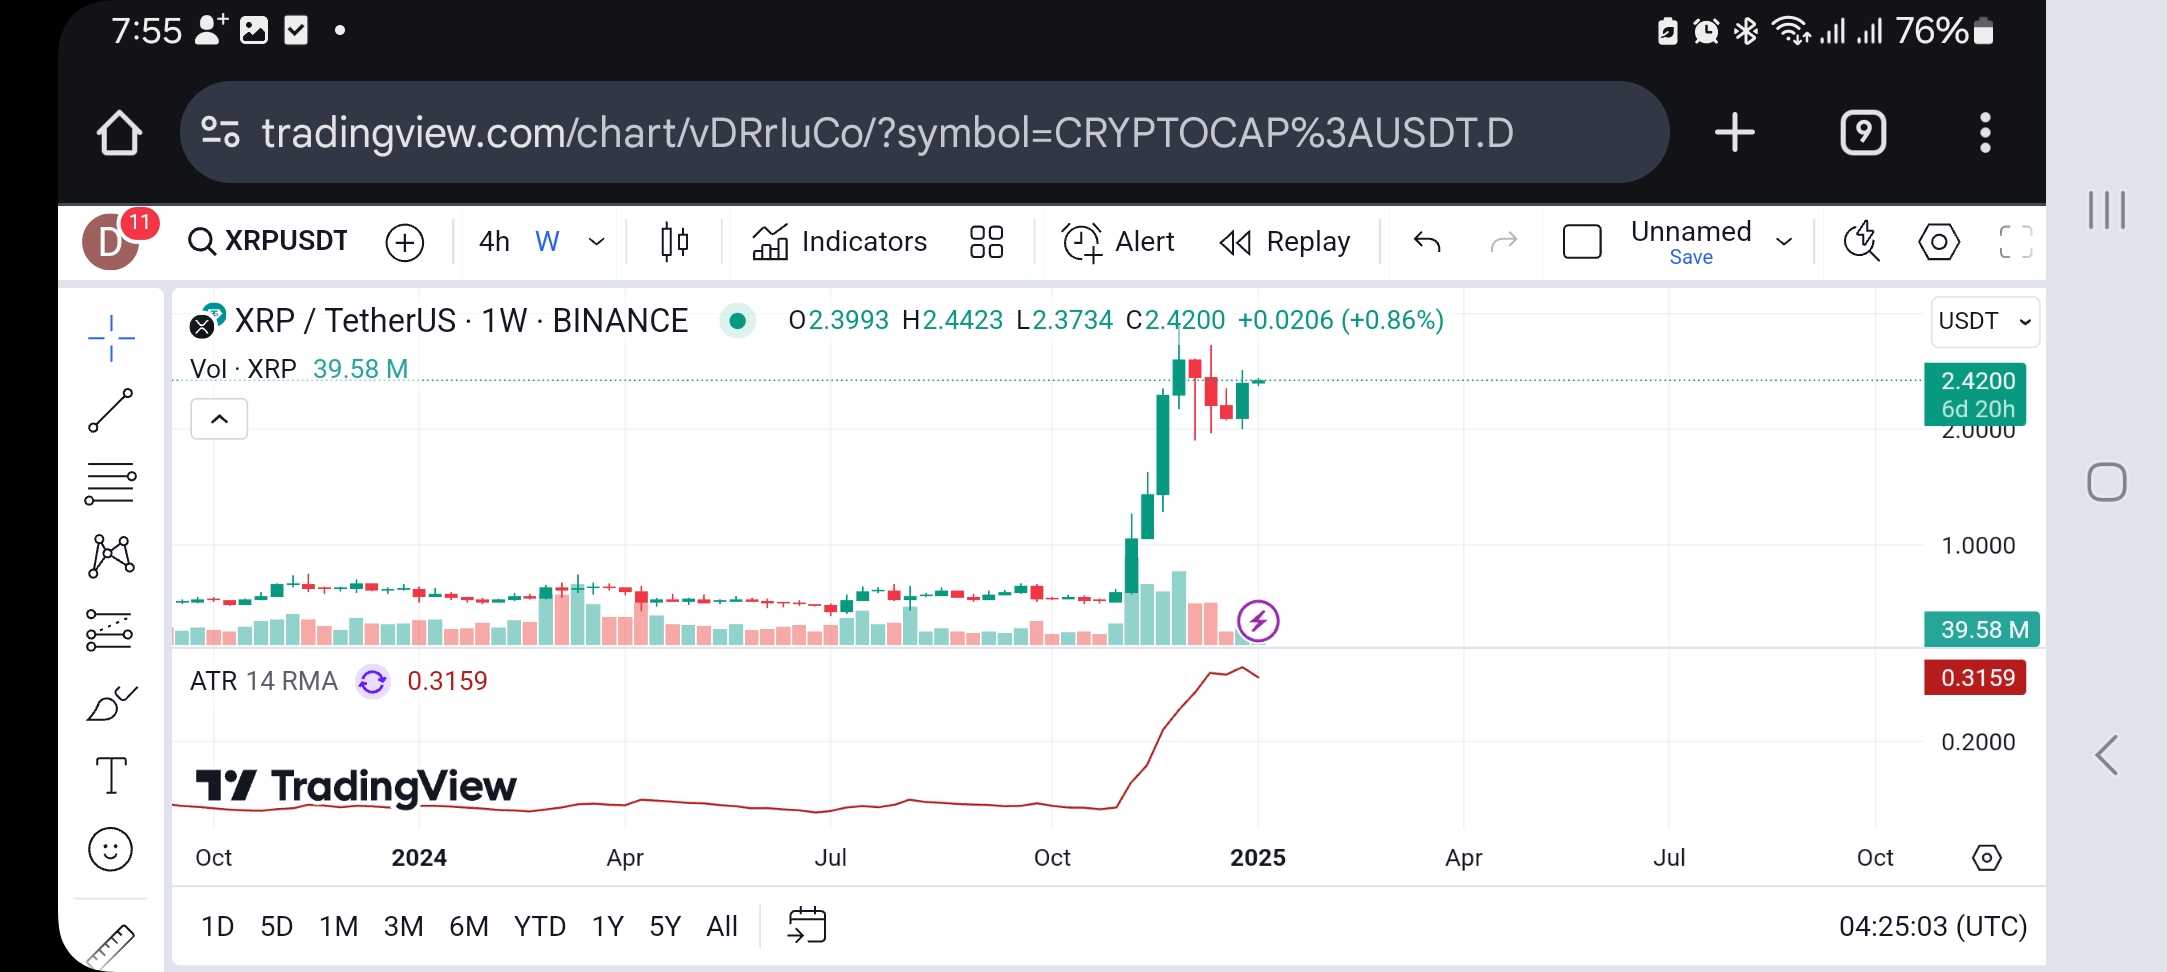
Task: Open the Indicators dialog
Action: click(839, 241)
